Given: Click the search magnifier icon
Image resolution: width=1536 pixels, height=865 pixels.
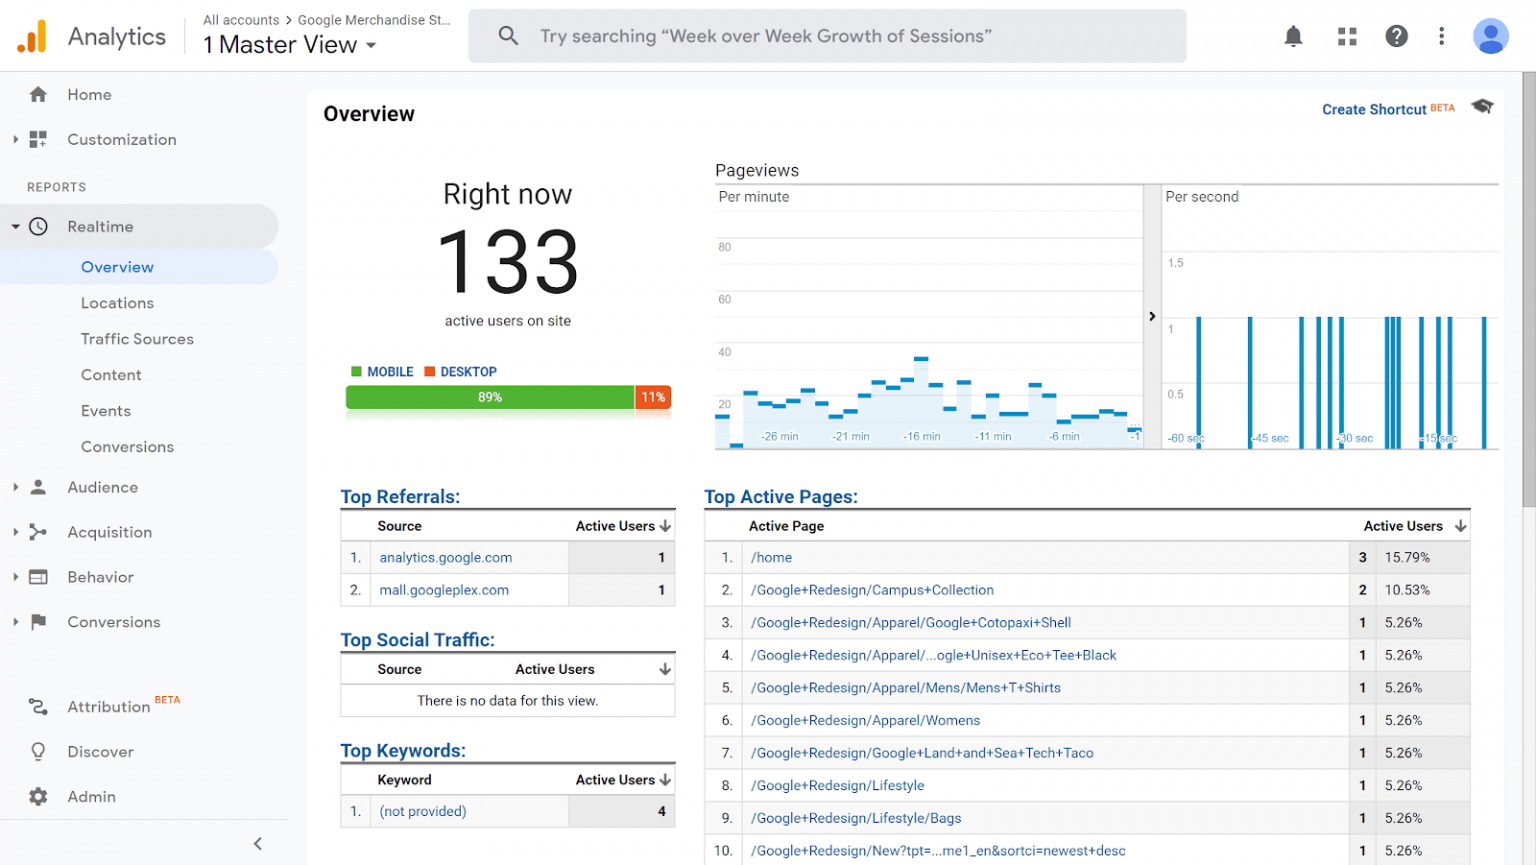Looking at the screenshot, I should 508,36.
